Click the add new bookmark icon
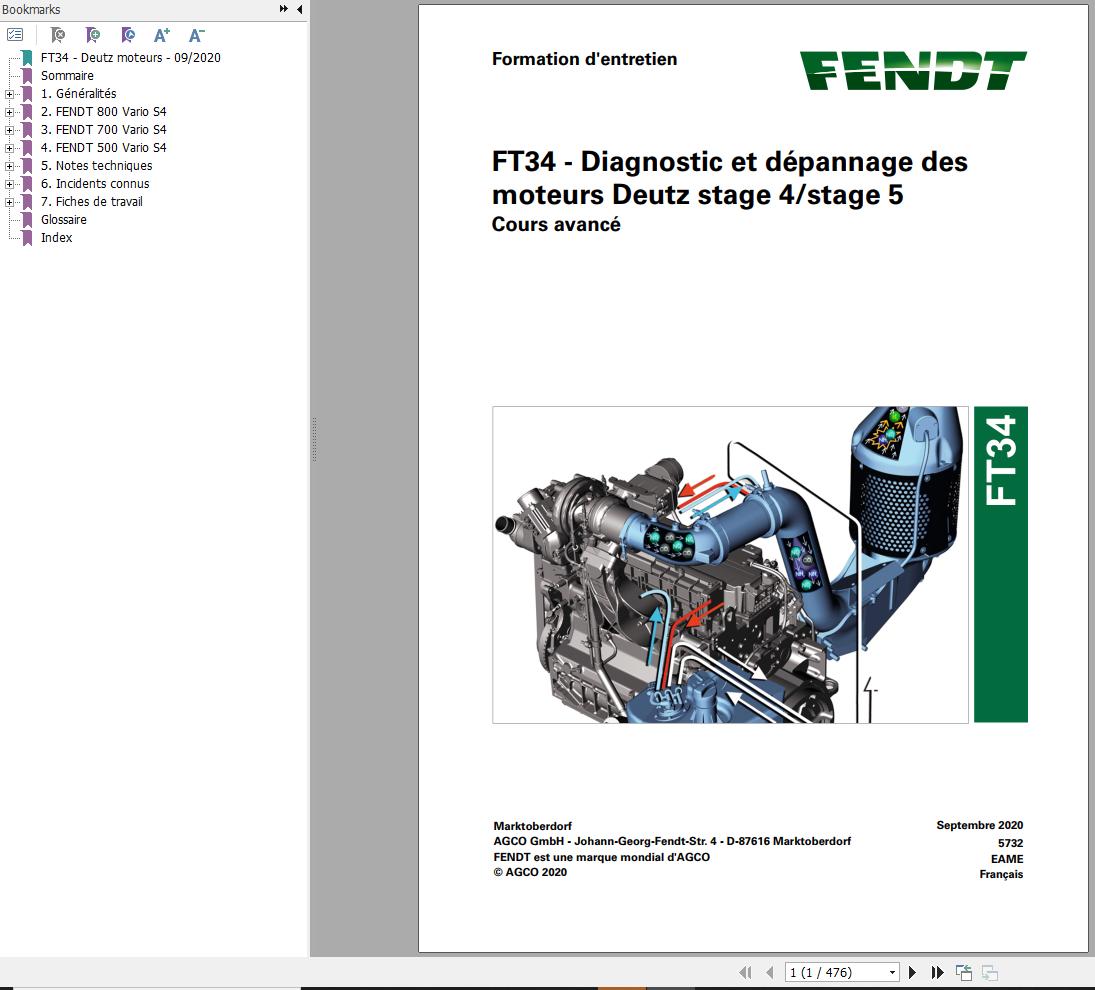Screen dimensions: 1095x990 click(x=92, y=34)
